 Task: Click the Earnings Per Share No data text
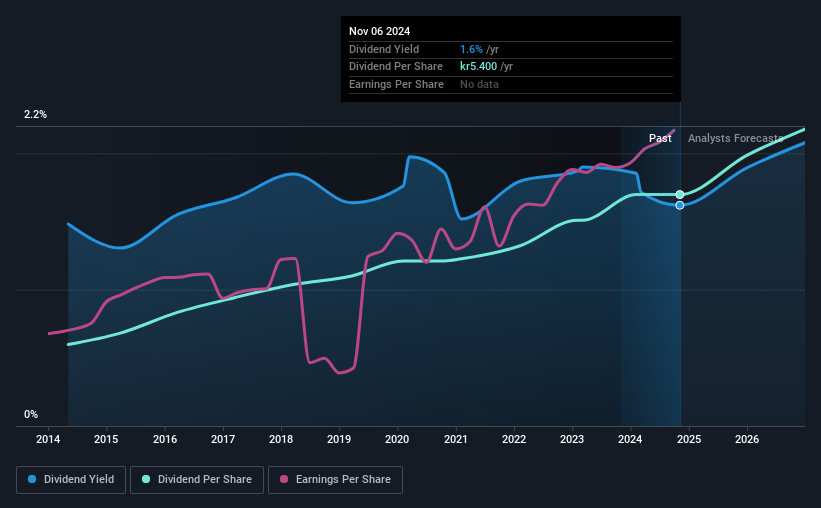(x=479, y=84)
